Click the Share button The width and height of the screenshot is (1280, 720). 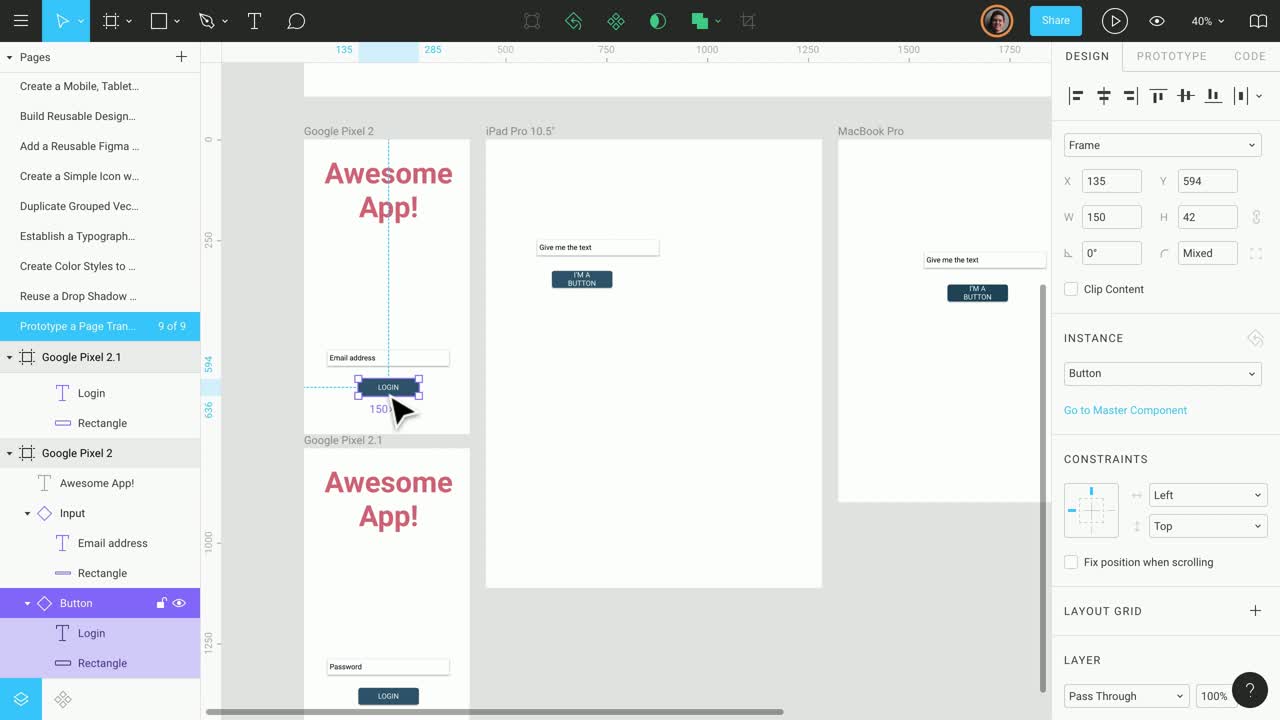(1055, 20)
